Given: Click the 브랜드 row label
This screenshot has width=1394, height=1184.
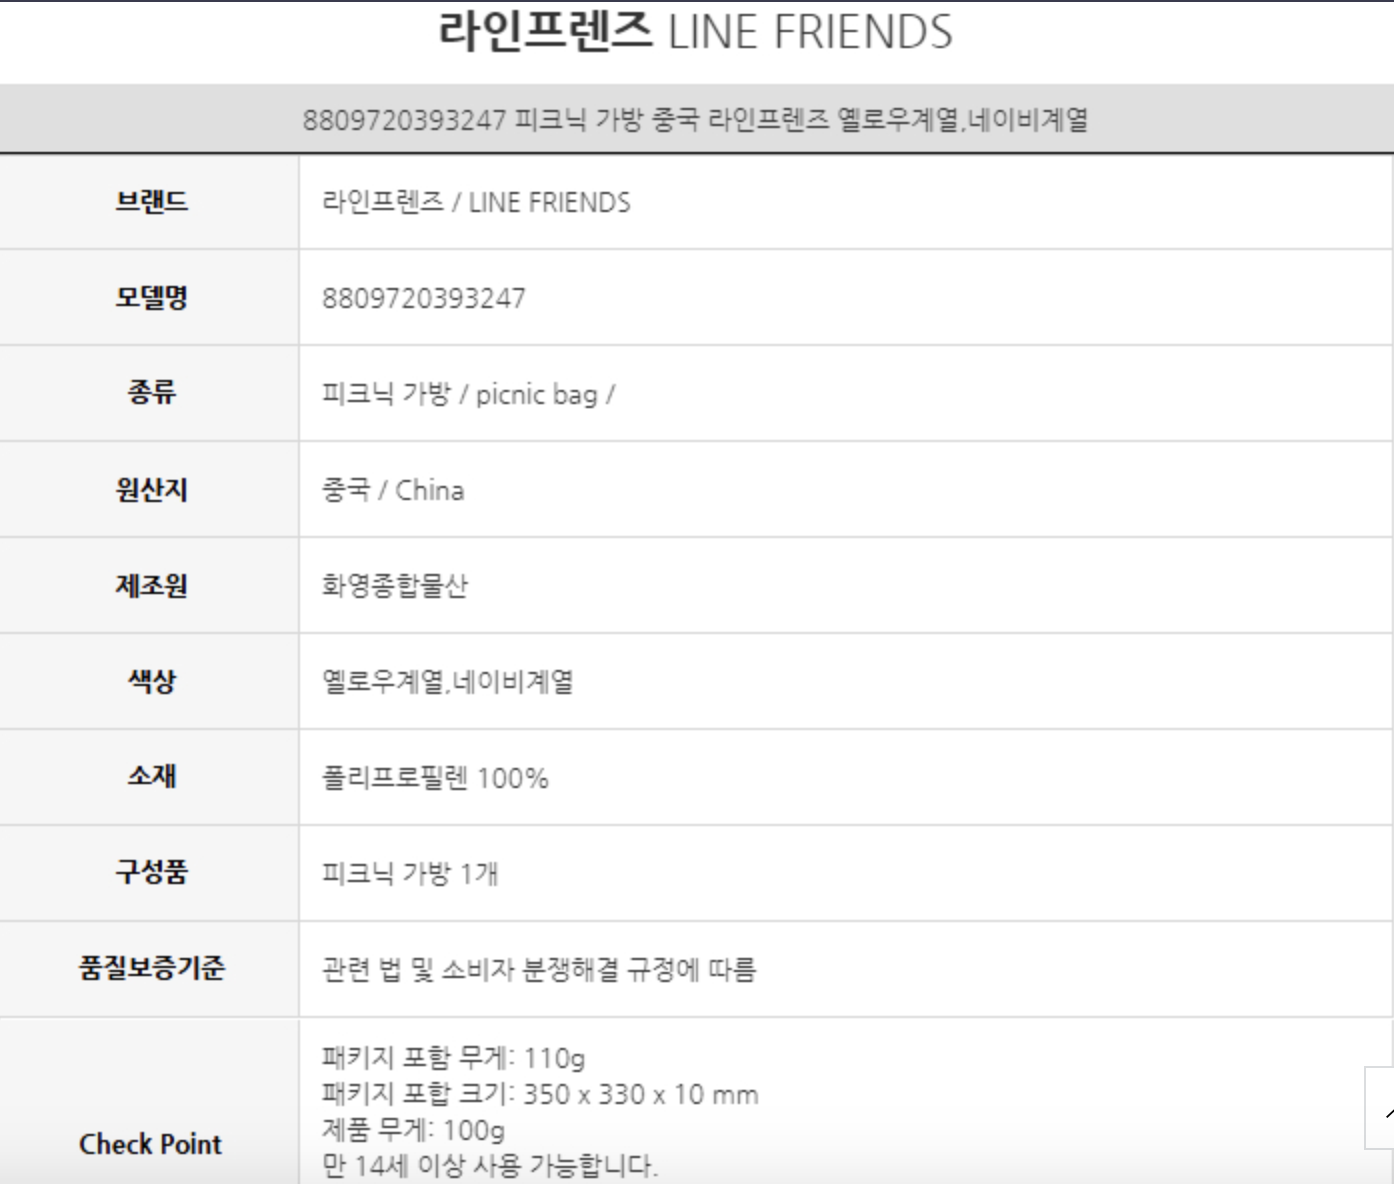Looking at the screenshot, I should 151,202.
